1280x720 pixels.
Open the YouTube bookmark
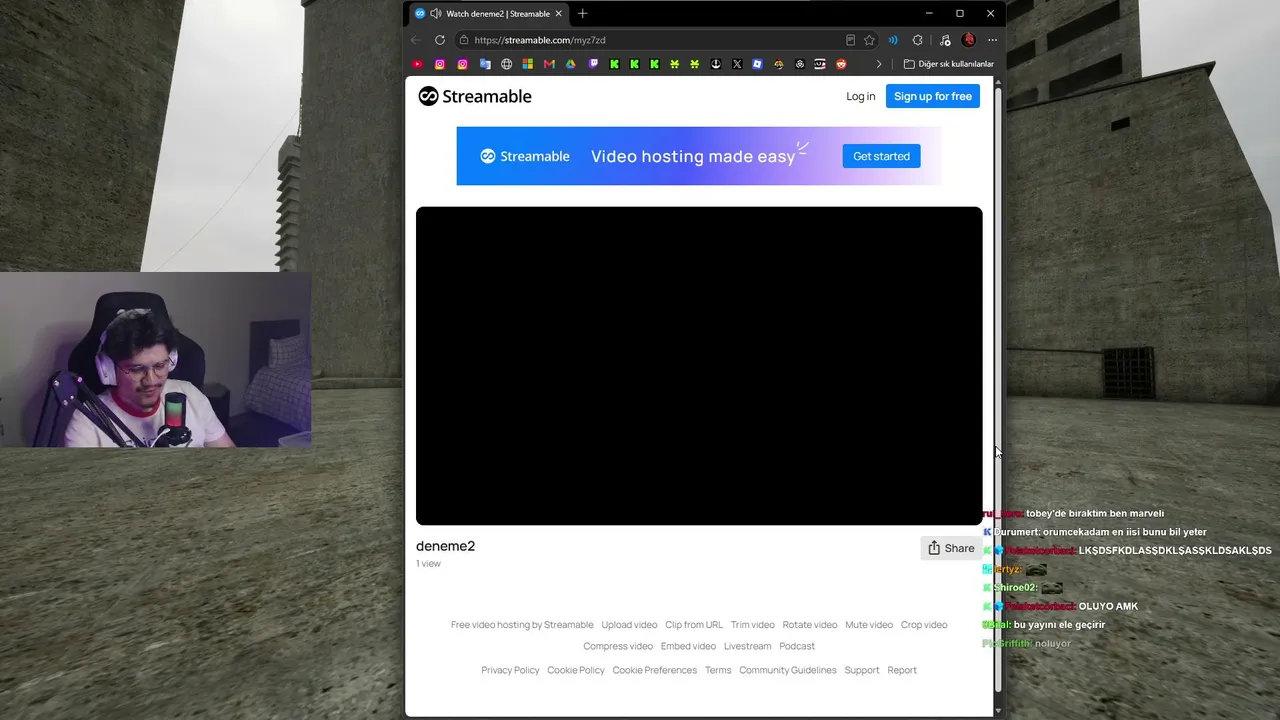[418, 64]
